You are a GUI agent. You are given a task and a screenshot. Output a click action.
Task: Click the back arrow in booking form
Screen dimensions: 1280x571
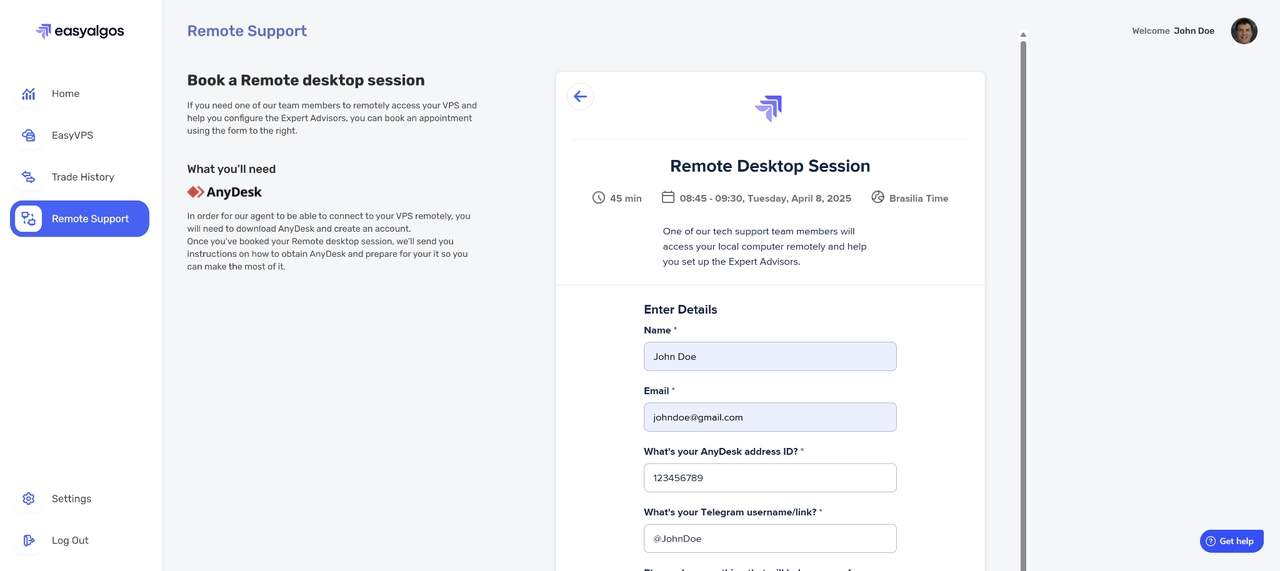[x=580, y=97]
